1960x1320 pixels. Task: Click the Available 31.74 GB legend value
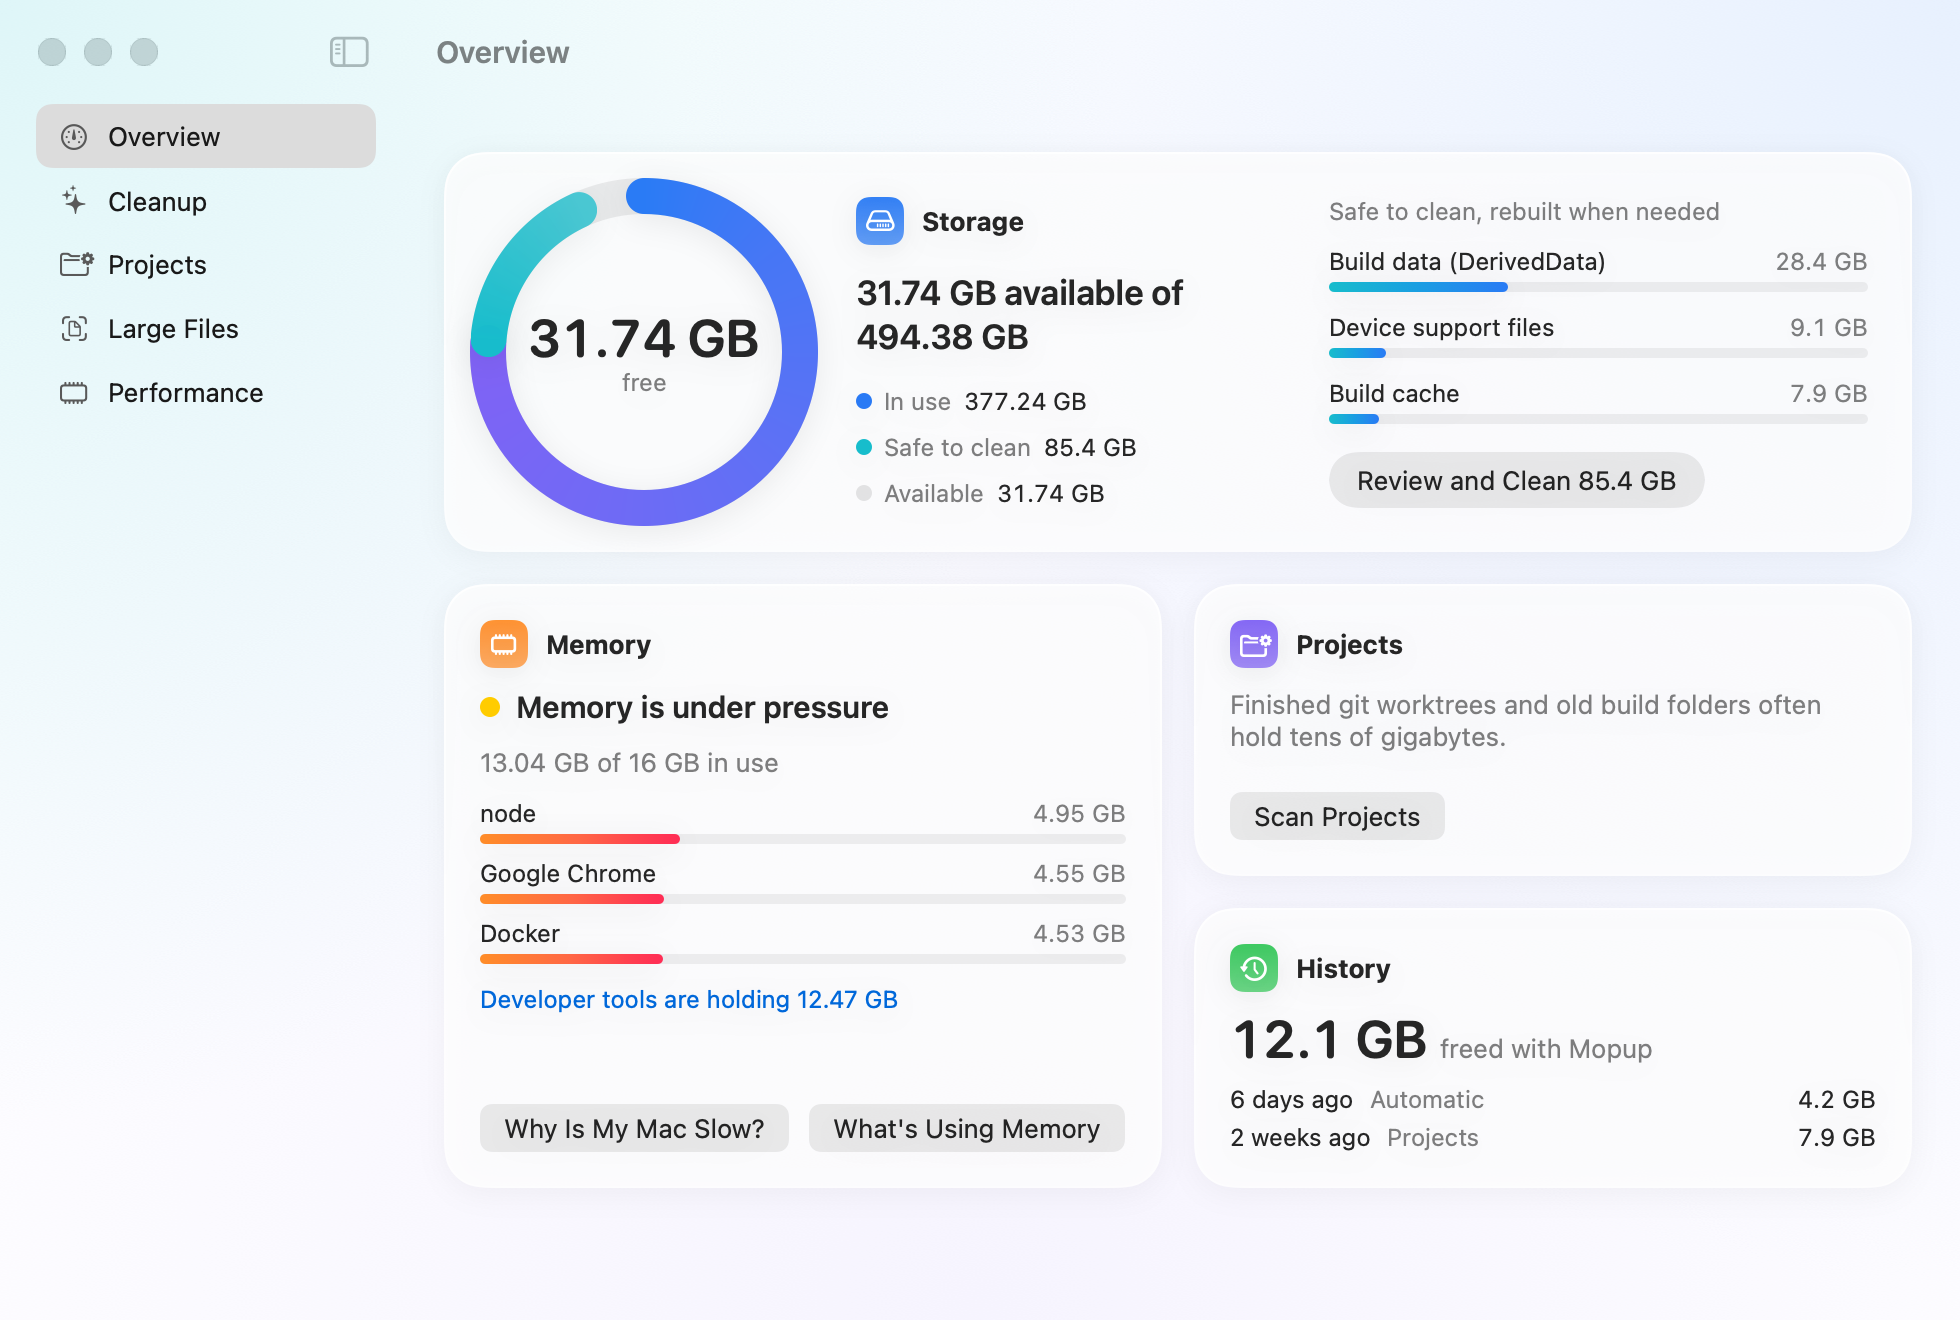[x=1051, y=493]
